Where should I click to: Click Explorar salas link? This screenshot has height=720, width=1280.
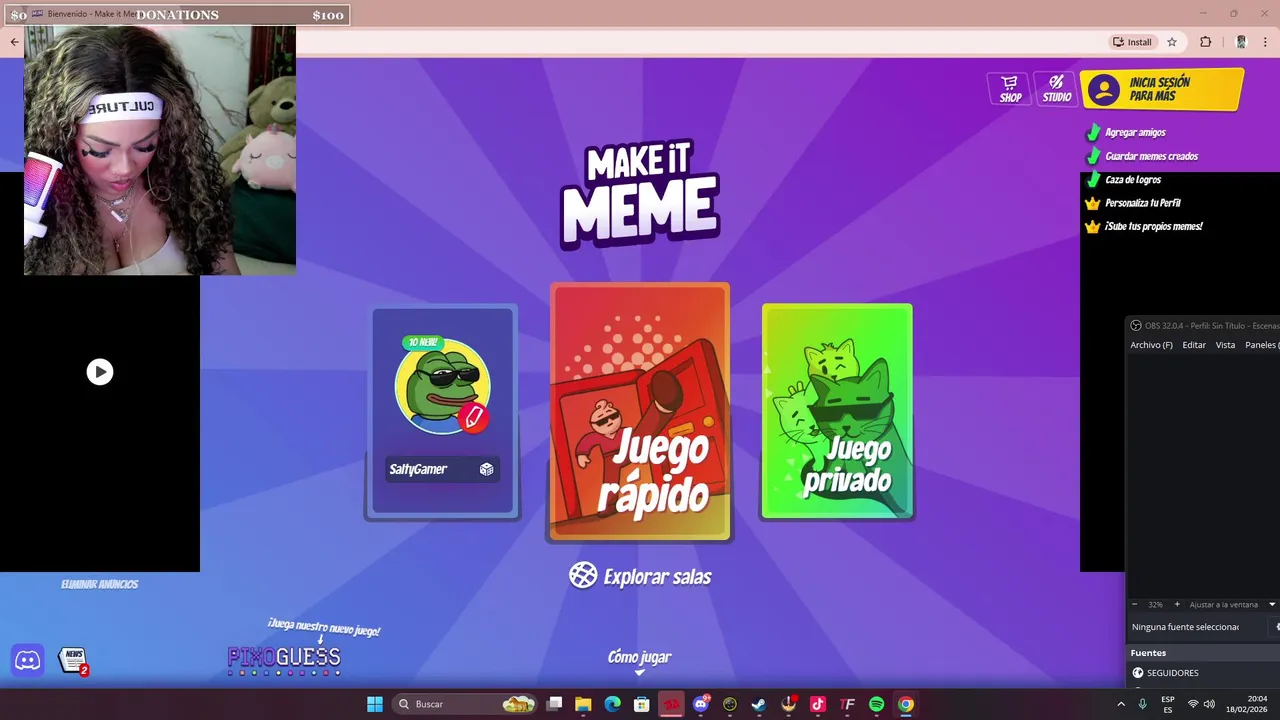point(657,576)
